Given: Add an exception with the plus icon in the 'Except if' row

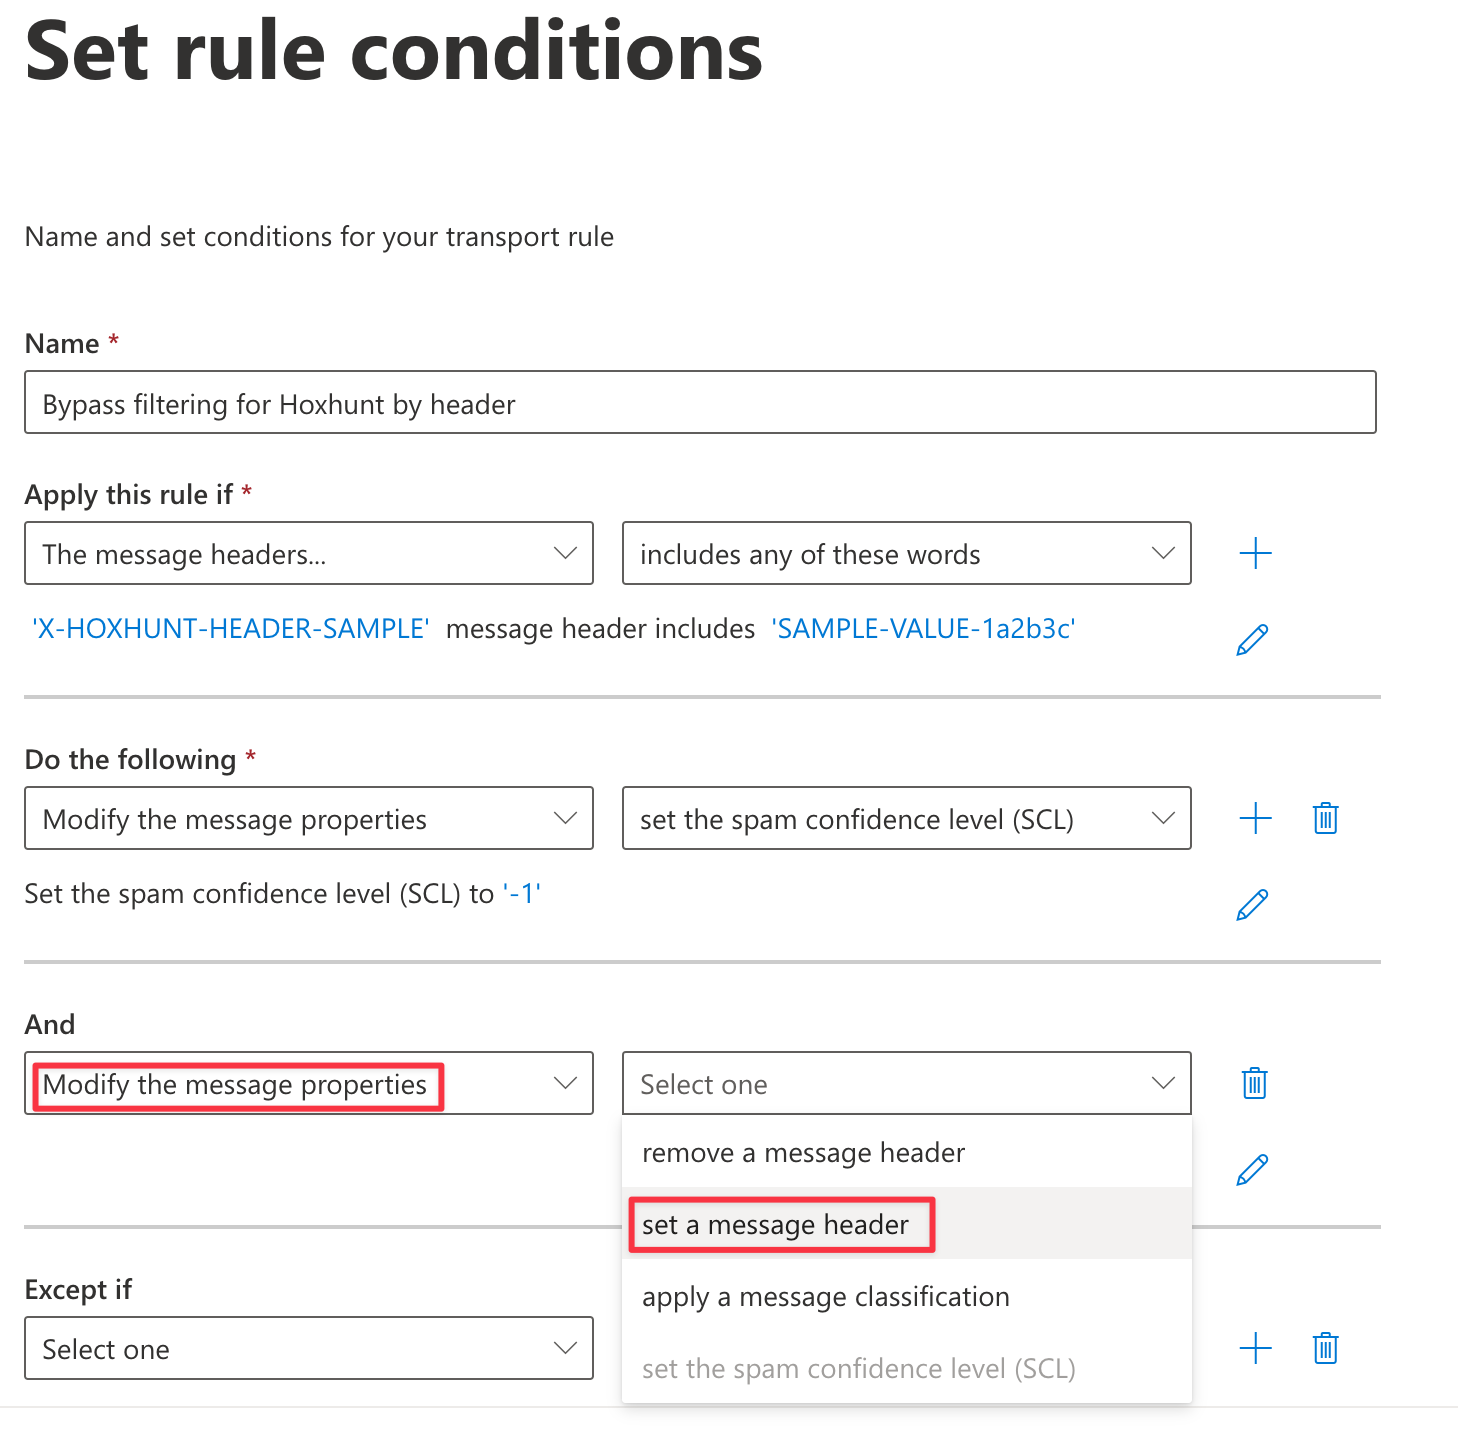Looking at the screenshot, I should pyautogui.click(x=1255, y=1348).
